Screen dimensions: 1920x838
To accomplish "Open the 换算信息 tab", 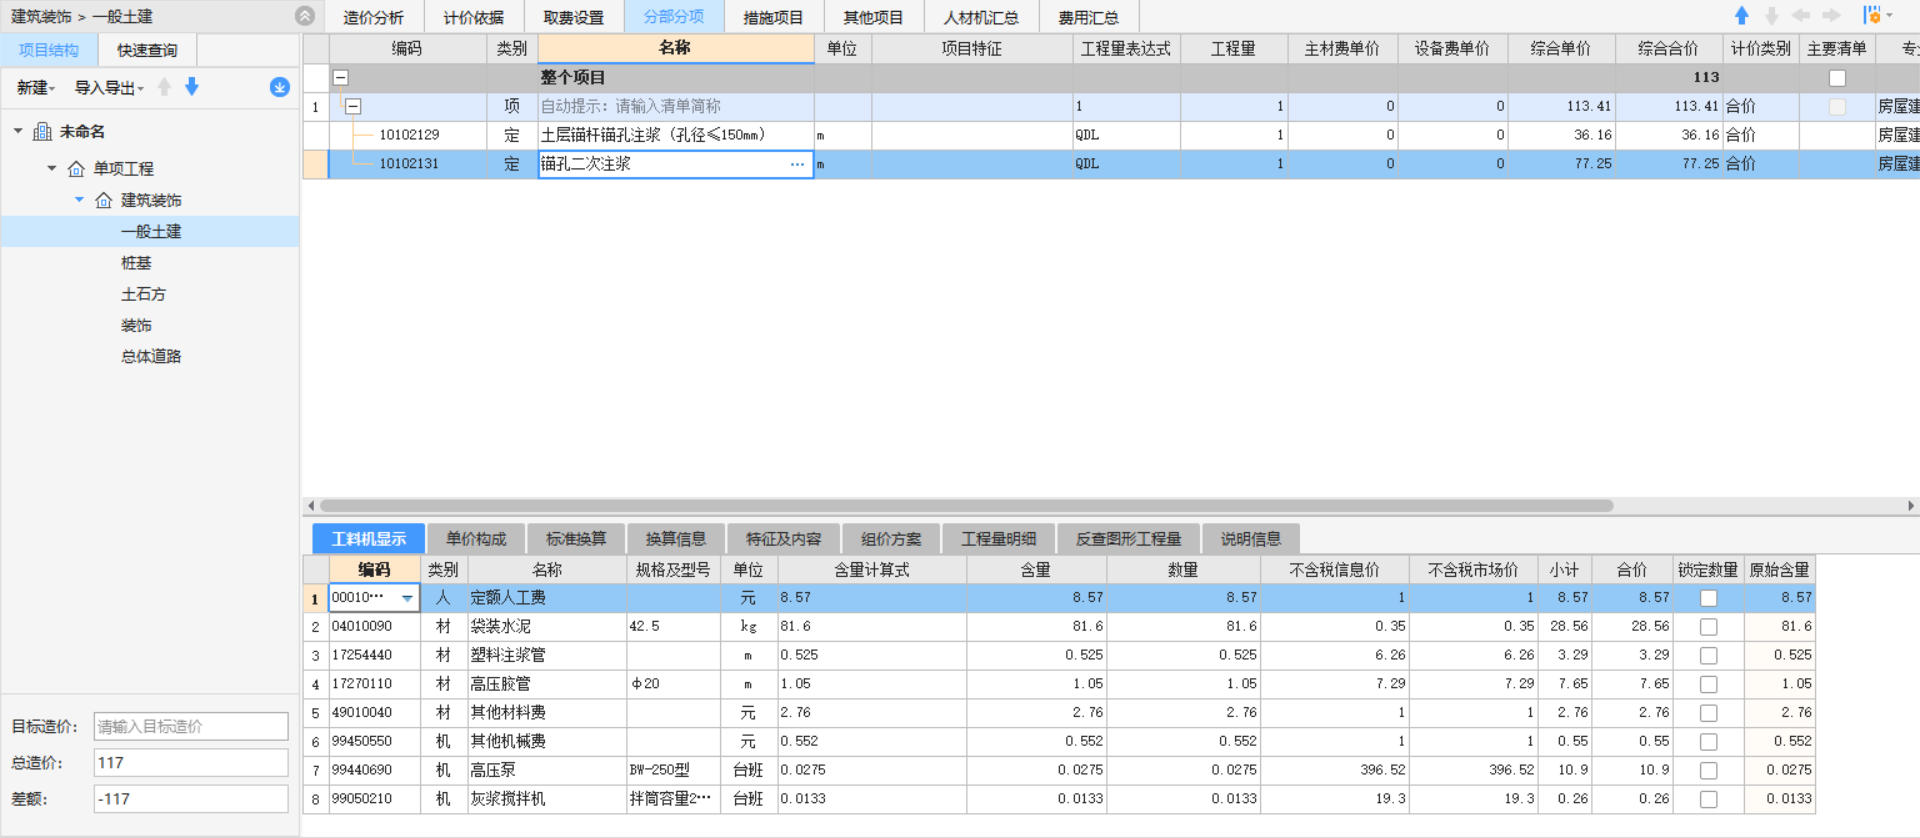I will click(676, 539).
